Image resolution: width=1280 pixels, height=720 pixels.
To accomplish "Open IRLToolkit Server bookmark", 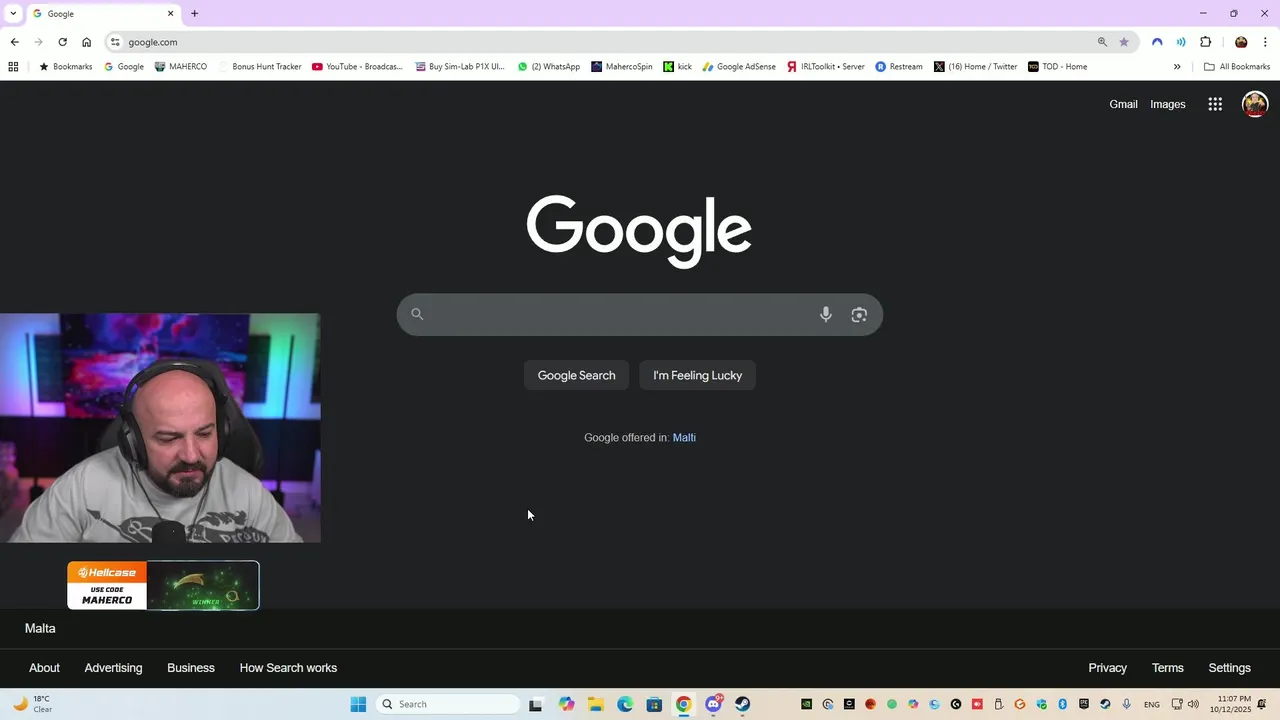I will [825, 67].
